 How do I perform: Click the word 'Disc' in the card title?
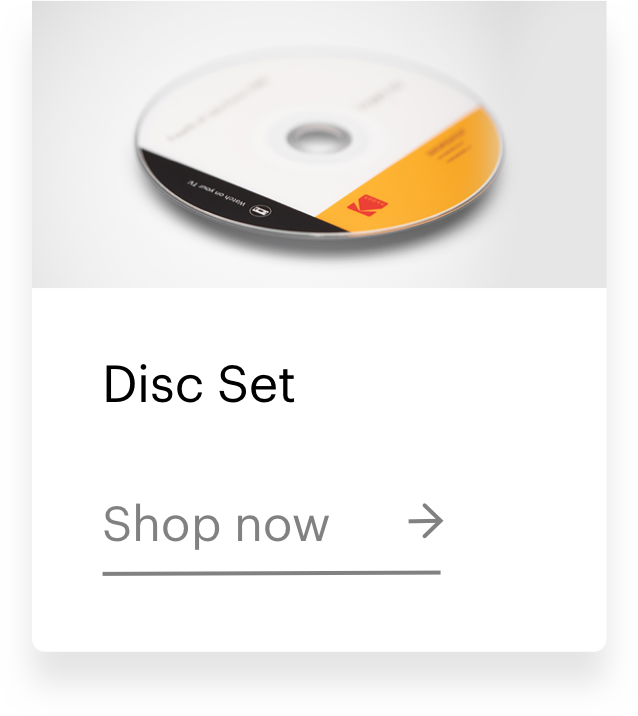tap(153, 384)
